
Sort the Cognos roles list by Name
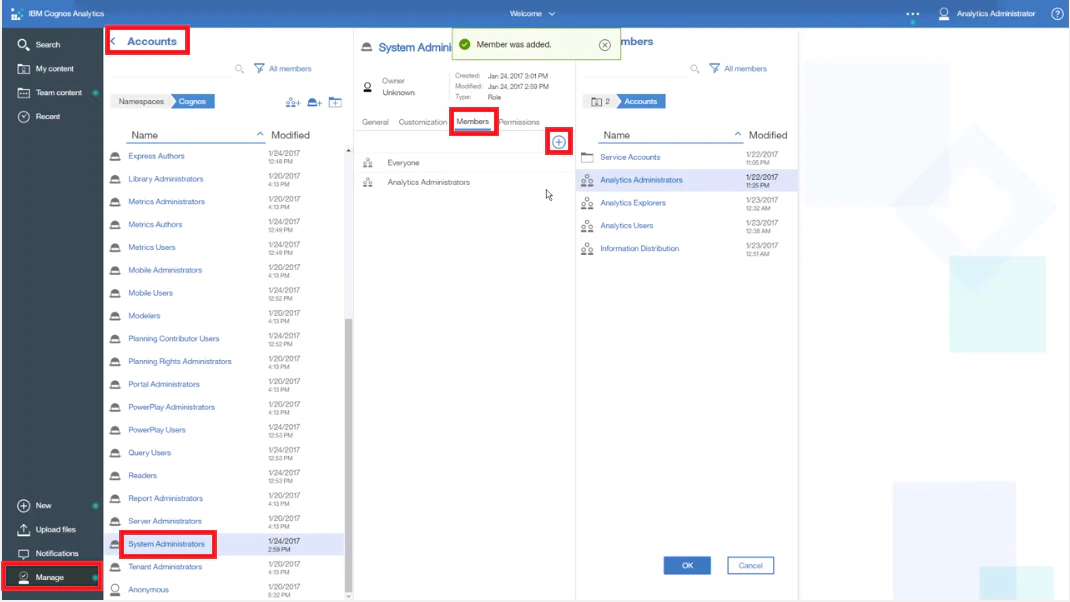195,135
